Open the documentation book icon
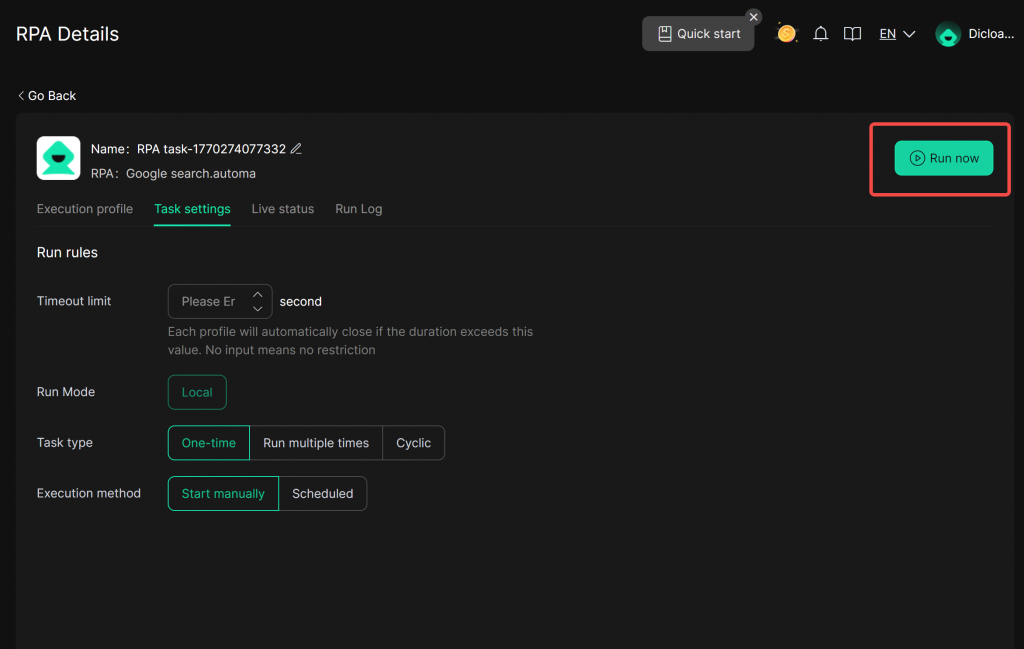The width and height of the screenshot is (1024, 649). 852,34
